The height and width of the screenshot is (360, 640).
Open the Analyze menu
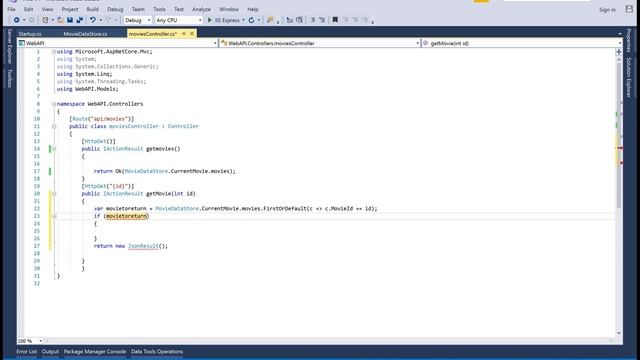coord(201,9)
